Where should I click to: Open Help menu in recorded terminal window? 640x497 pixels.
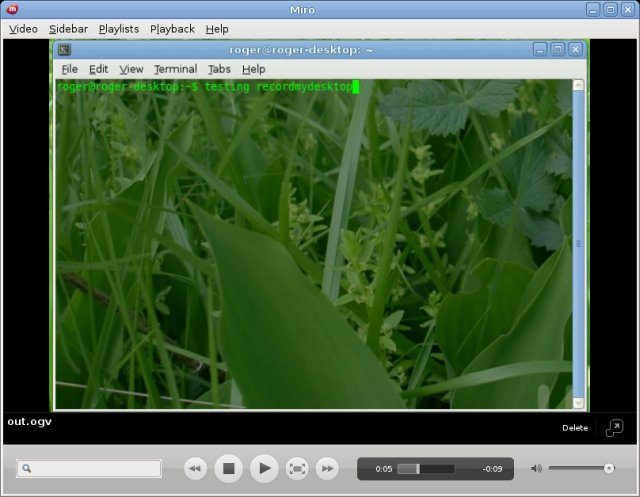[x=253, y=69]
